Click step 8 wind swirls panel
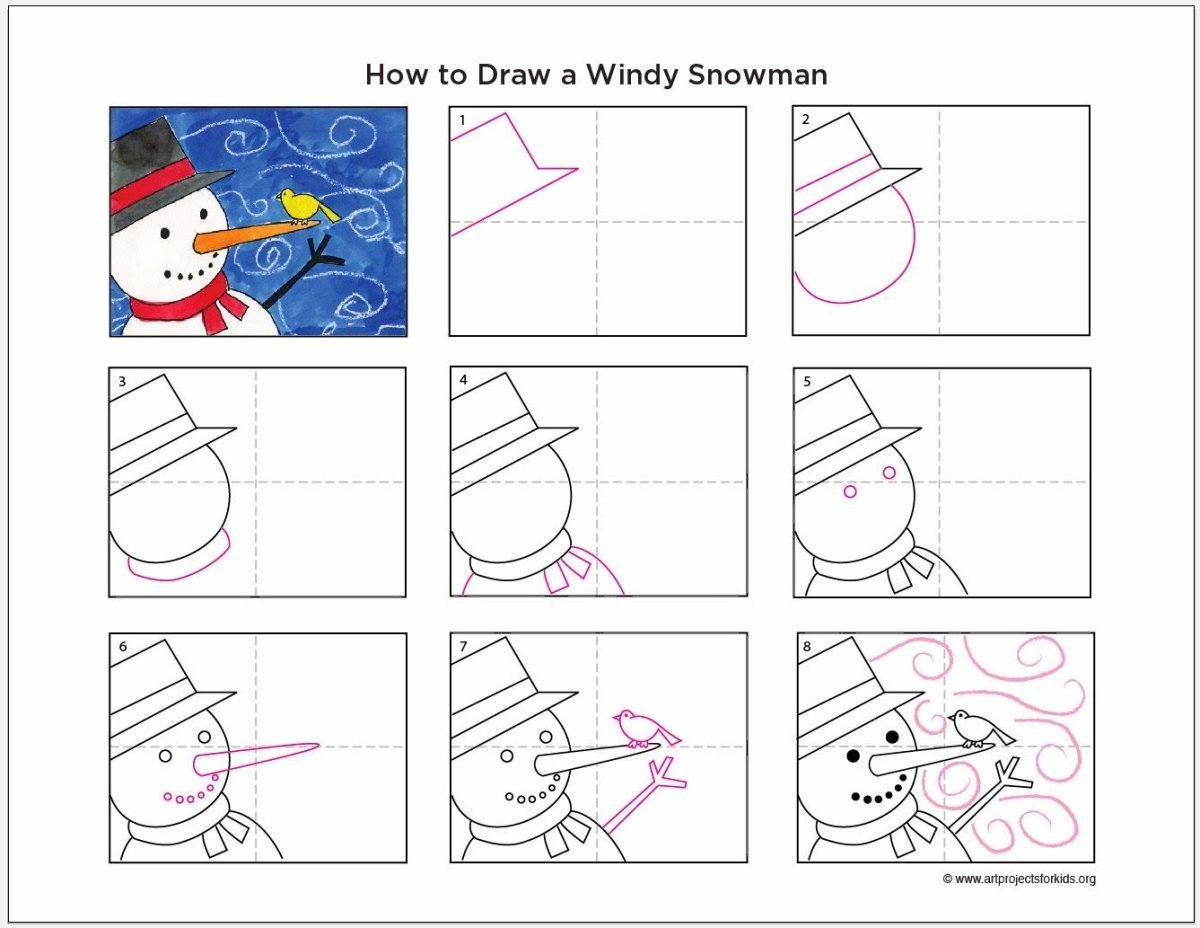Screen dimensions: 1200x928 (x=946, y=747)
